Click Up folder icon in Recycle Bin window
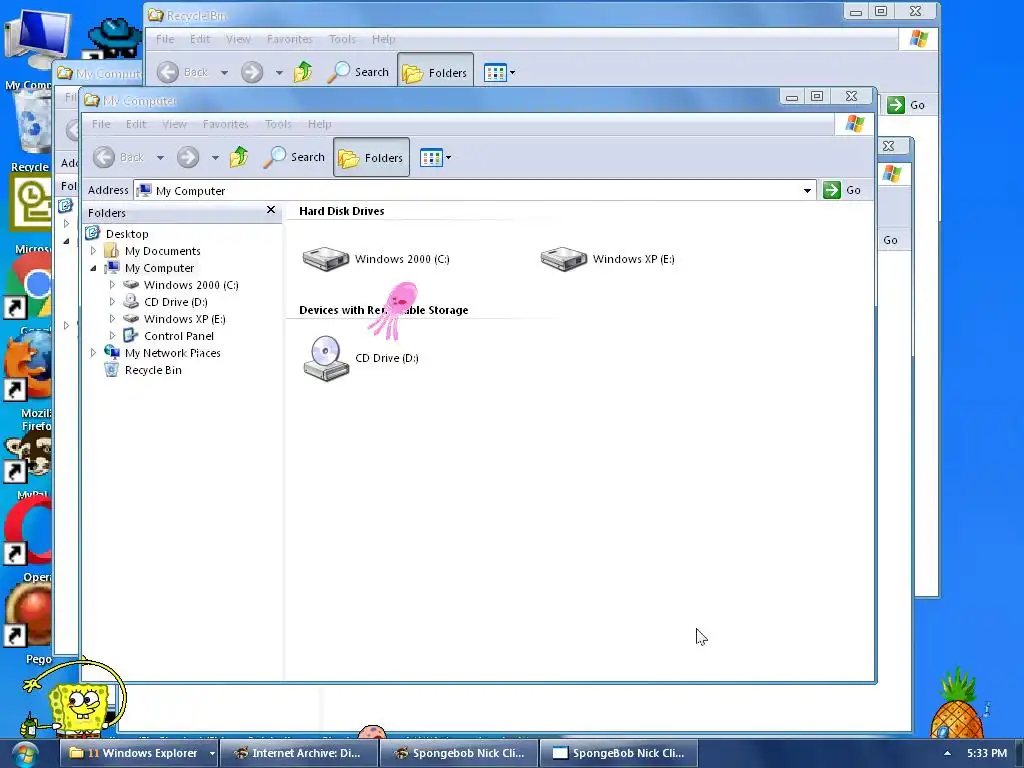Image resolution: width=1024 pixels, height=768 pixels. click(x=303, y=72)
